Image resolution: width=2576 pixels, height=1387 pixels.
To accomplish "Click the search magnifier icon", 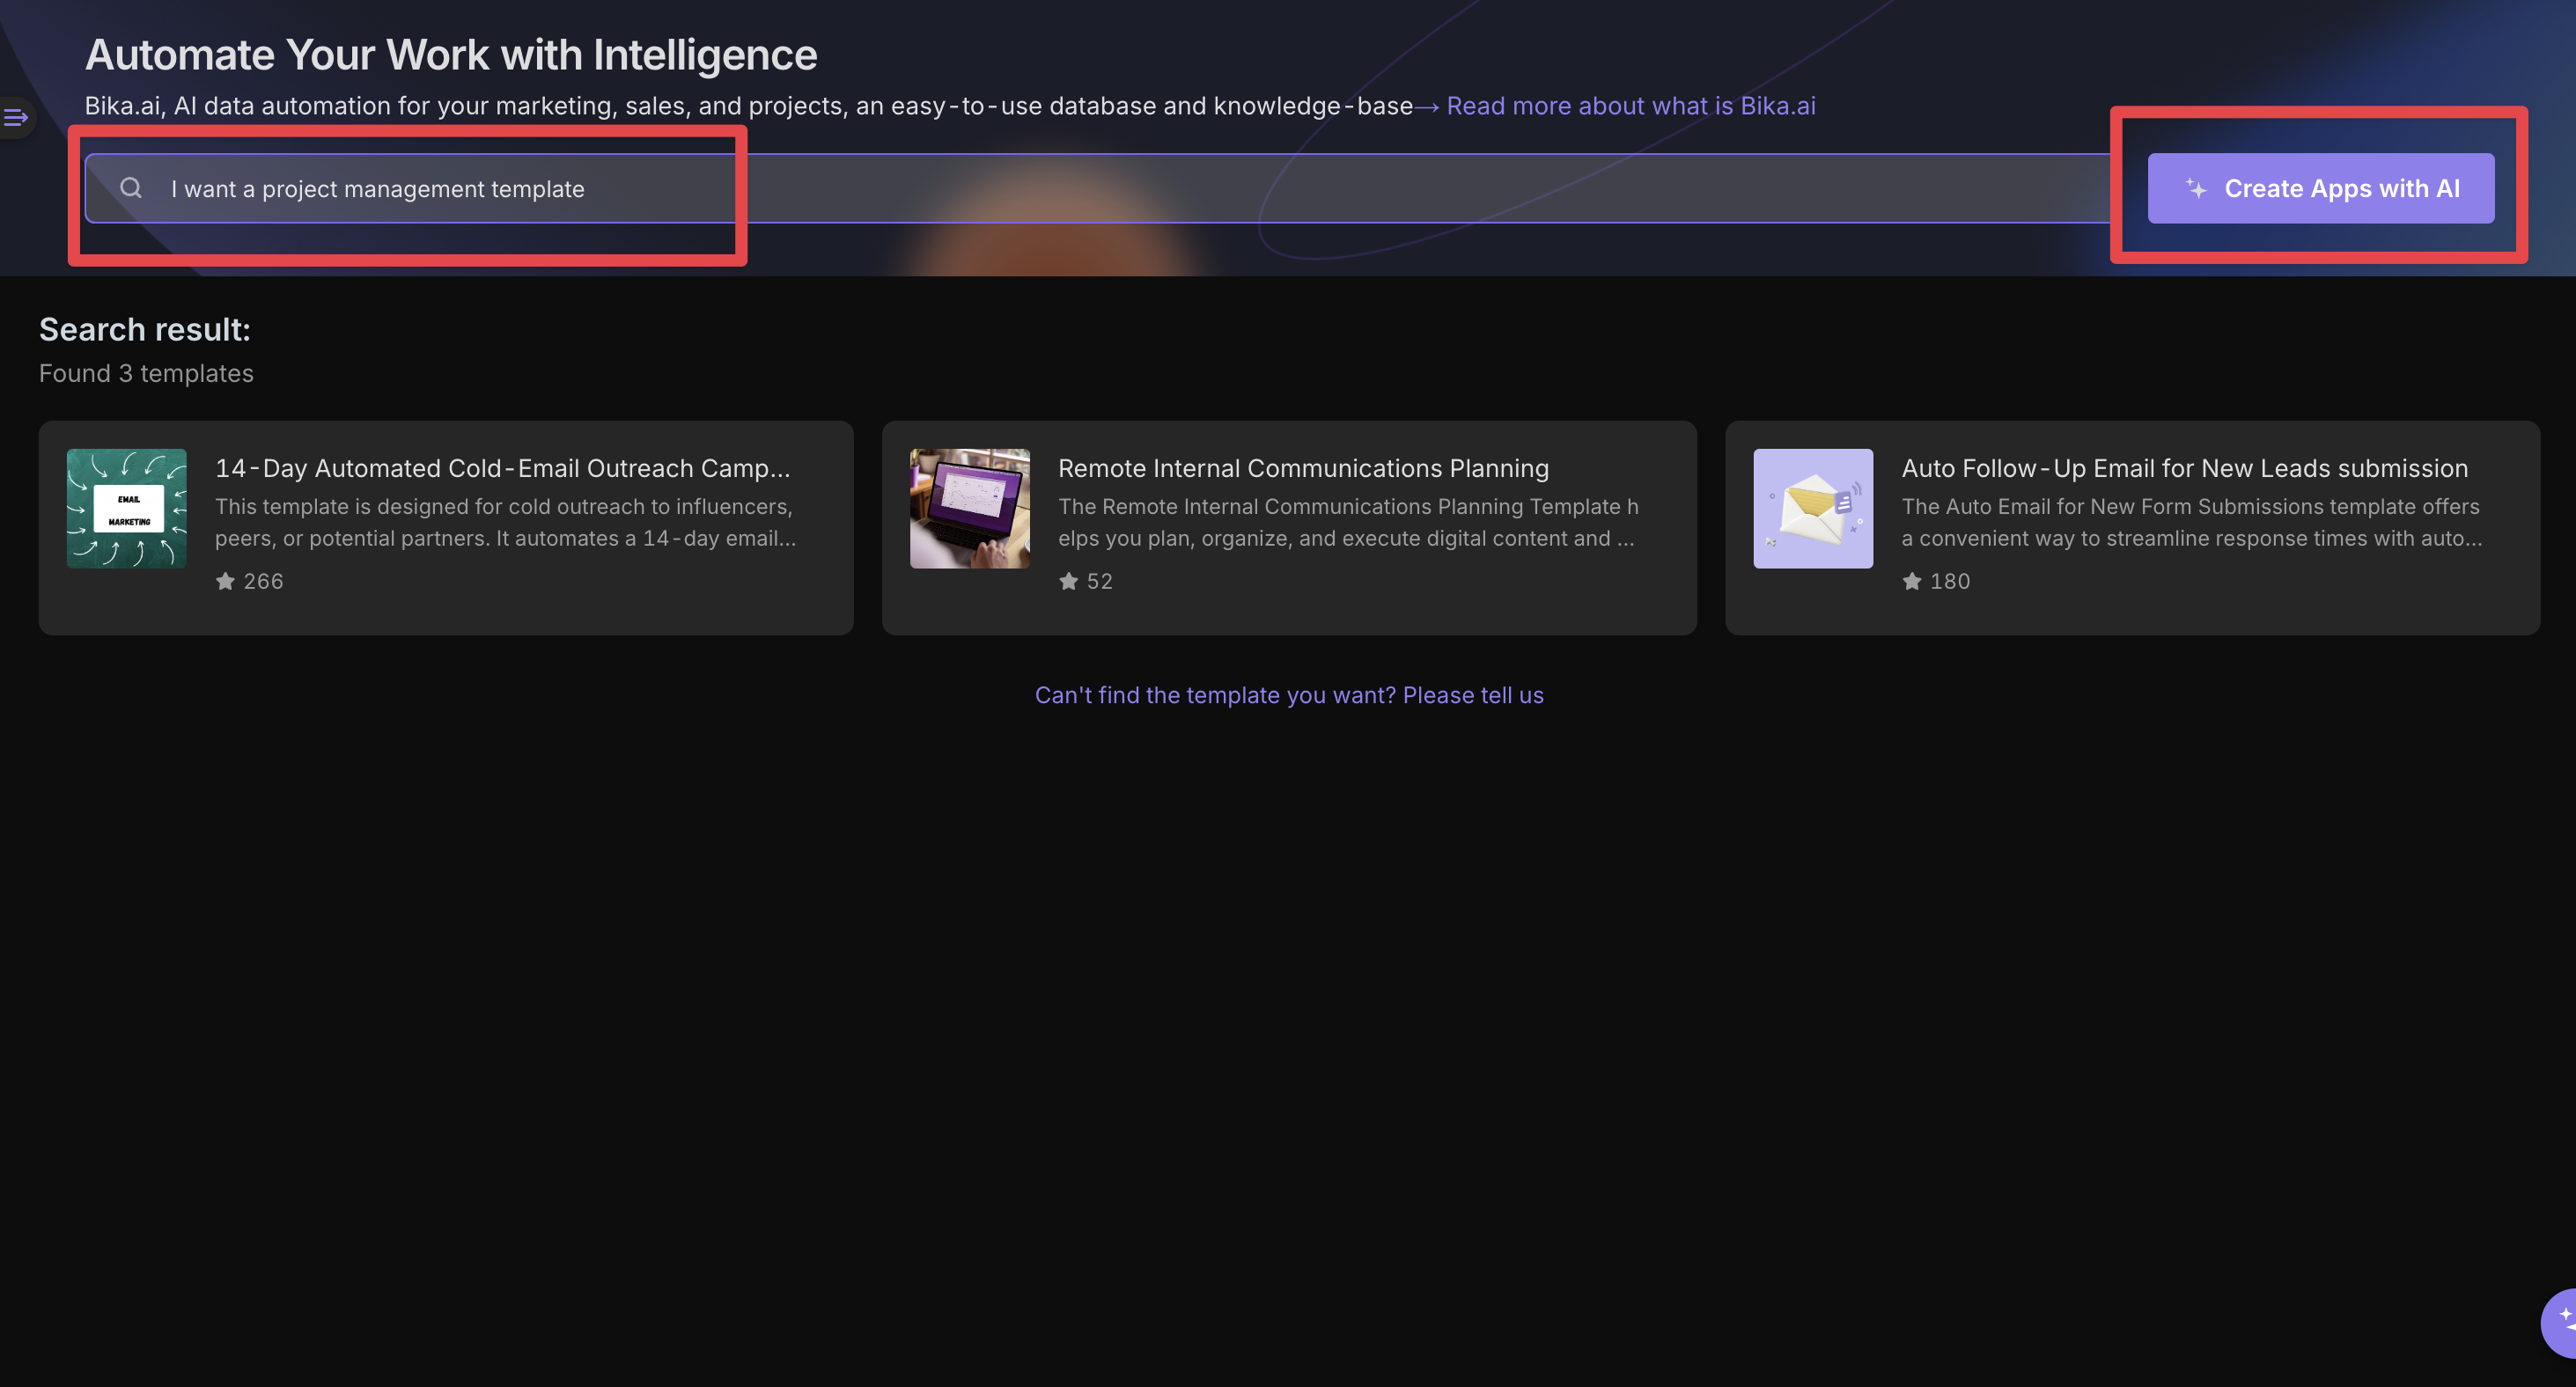I will click(x=131, y=188).
